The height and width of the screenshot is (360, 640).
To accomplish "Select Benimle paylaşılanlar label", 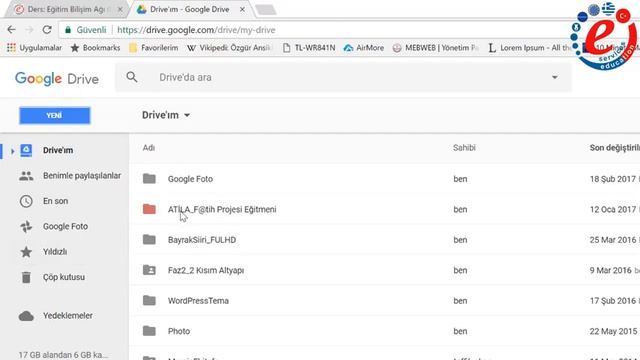I will point(82,176).
